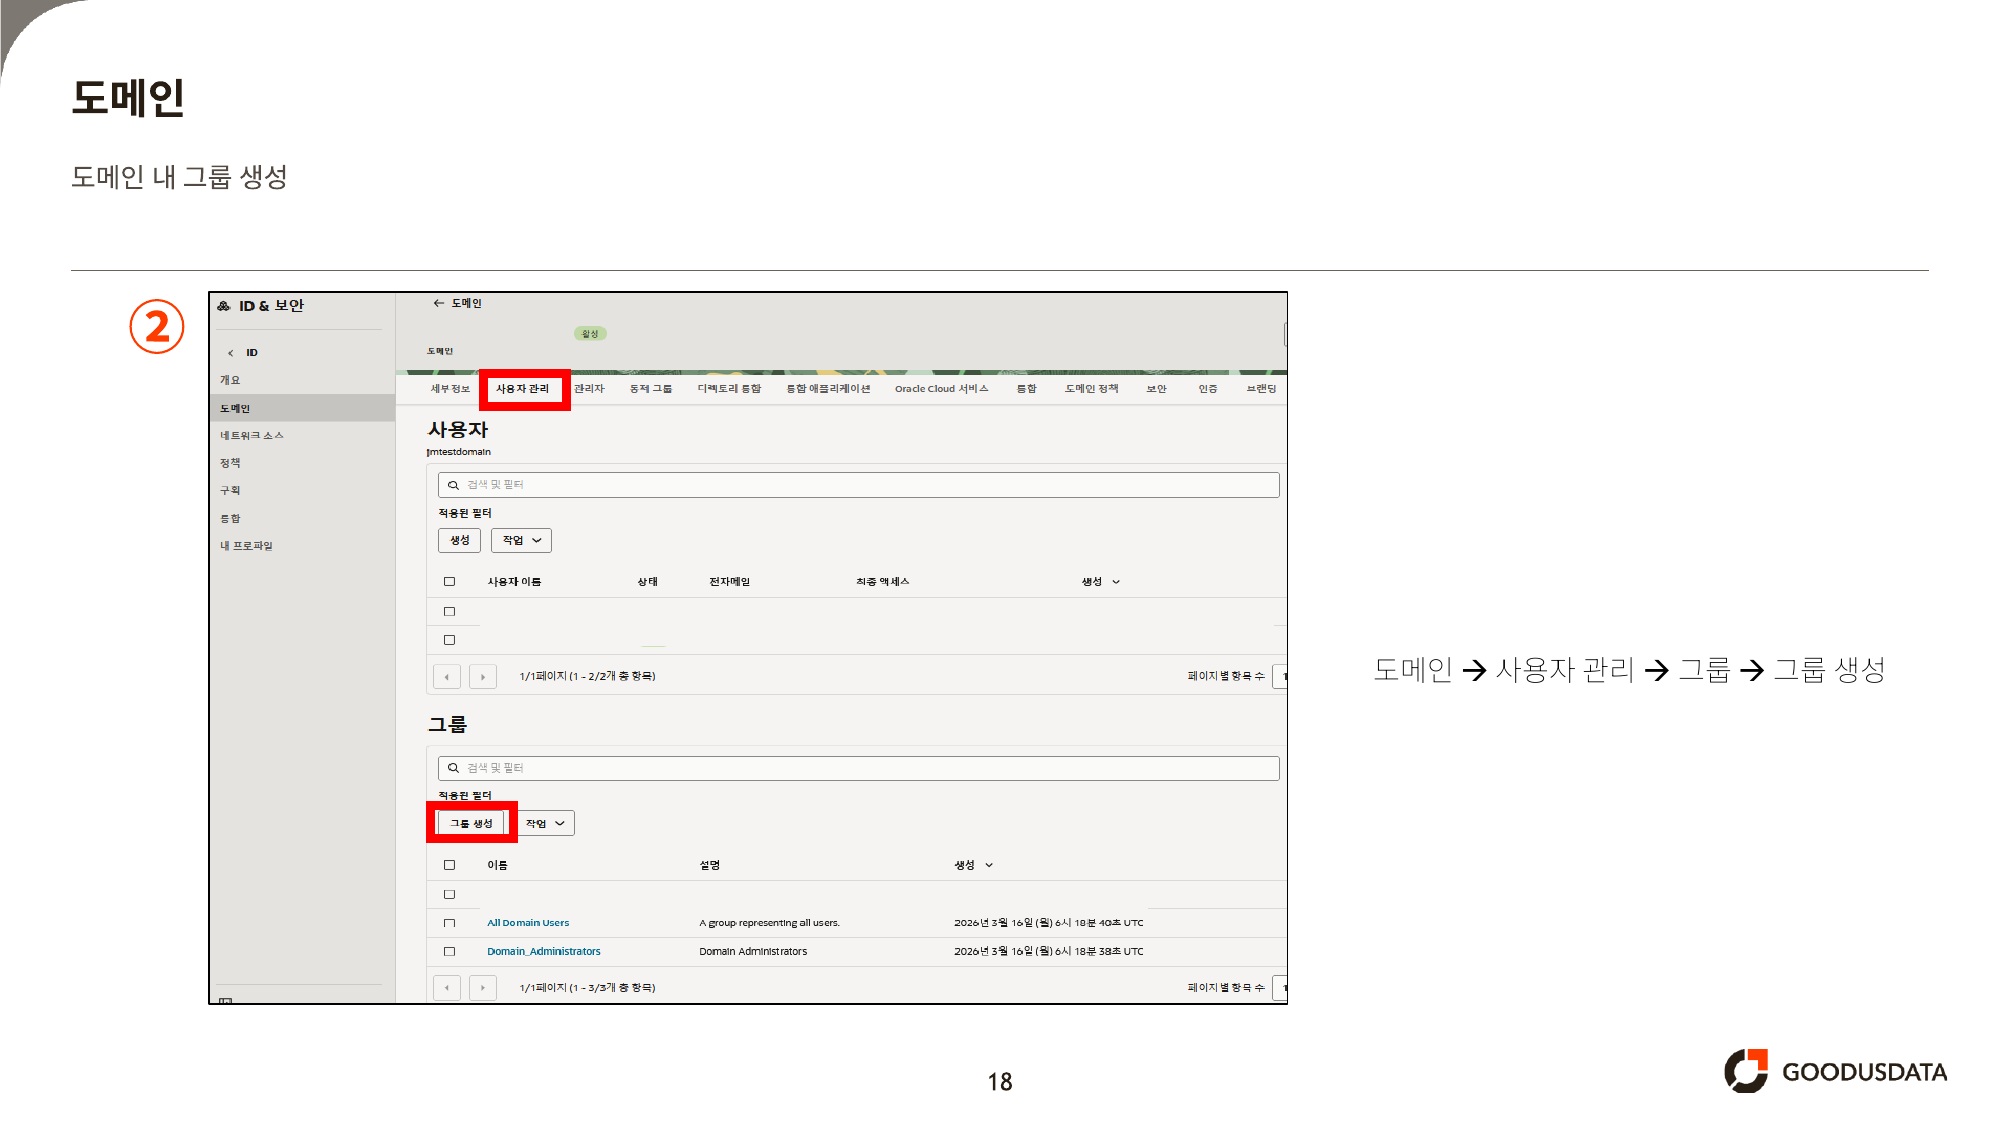
Task: Select 정책 in the sidebar
Action: pyautogui.click(x=230, y=463)
